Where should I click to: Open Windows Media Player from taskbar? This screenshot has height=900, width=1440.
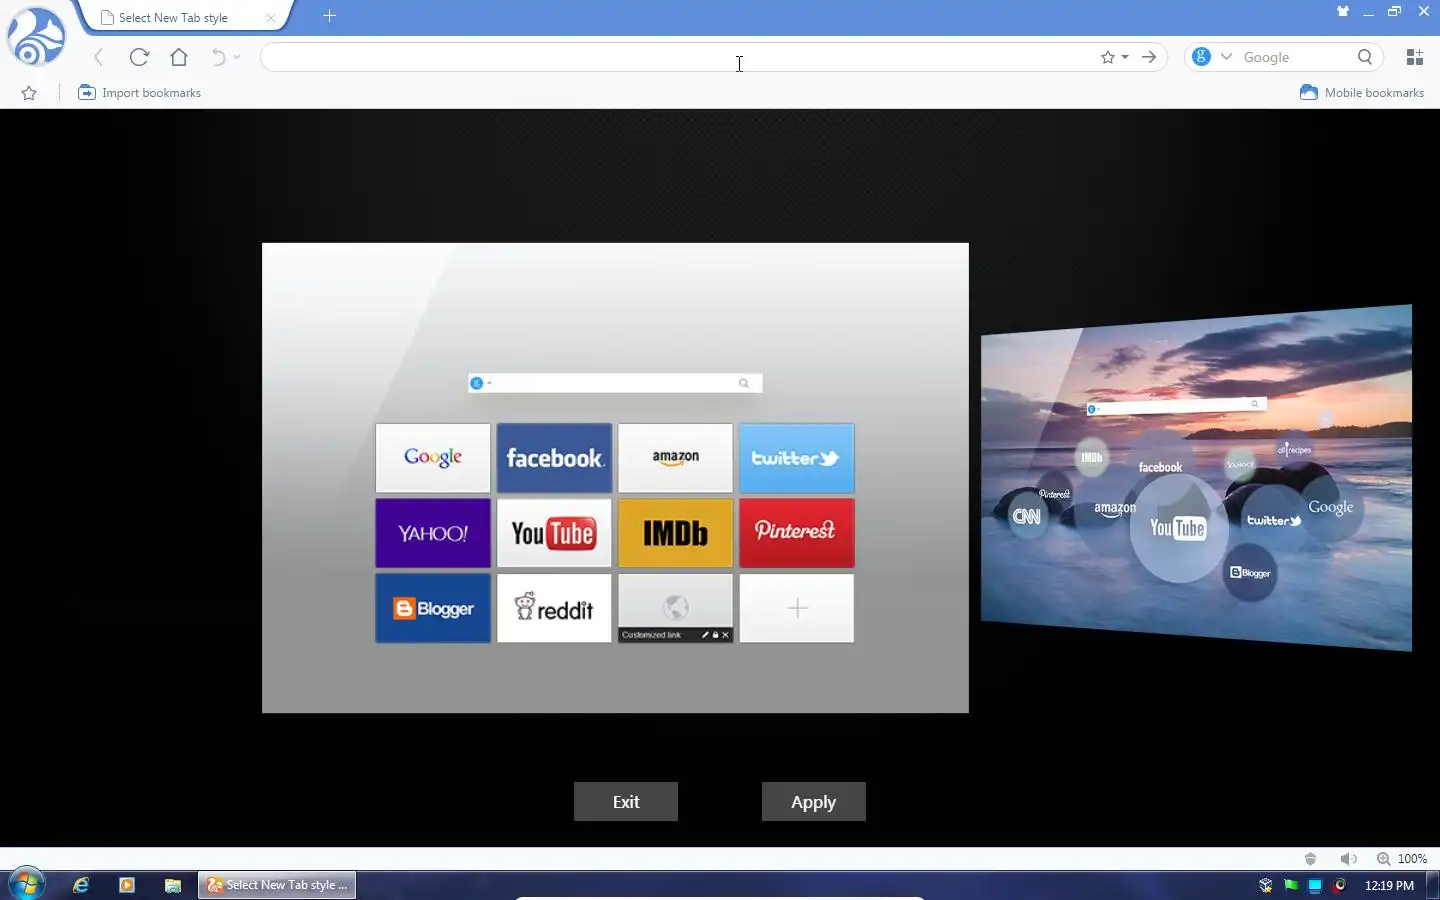click(x=127, y=885)
